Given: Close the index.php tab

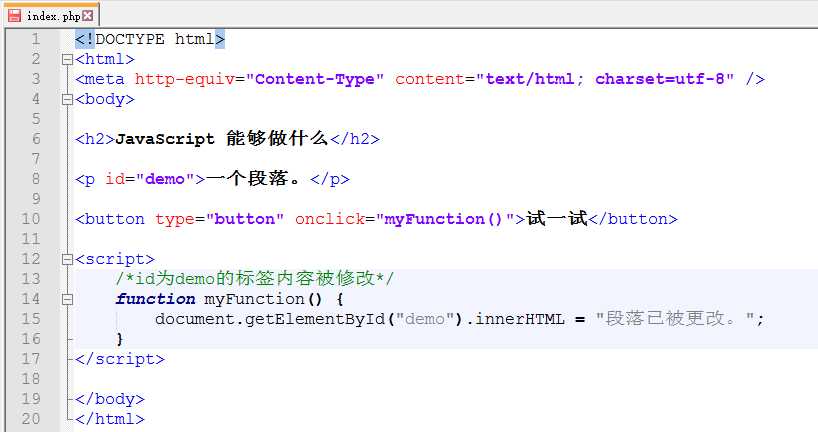Looking at the screenshot, I should coord(88,16).
